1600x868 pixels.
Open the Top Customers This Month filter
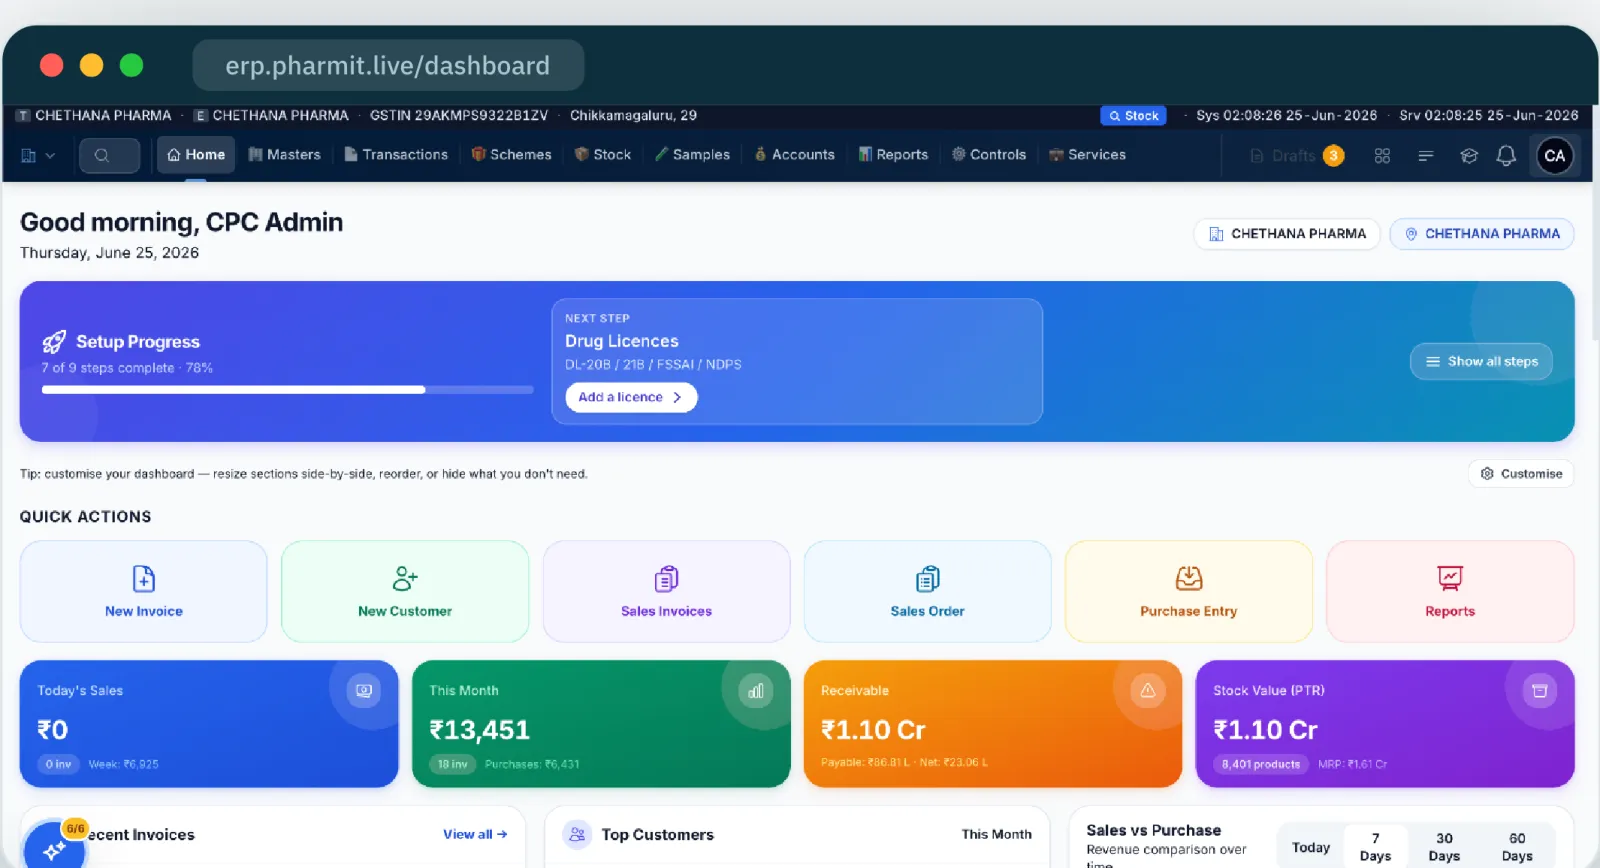click(x=996, y=835)
